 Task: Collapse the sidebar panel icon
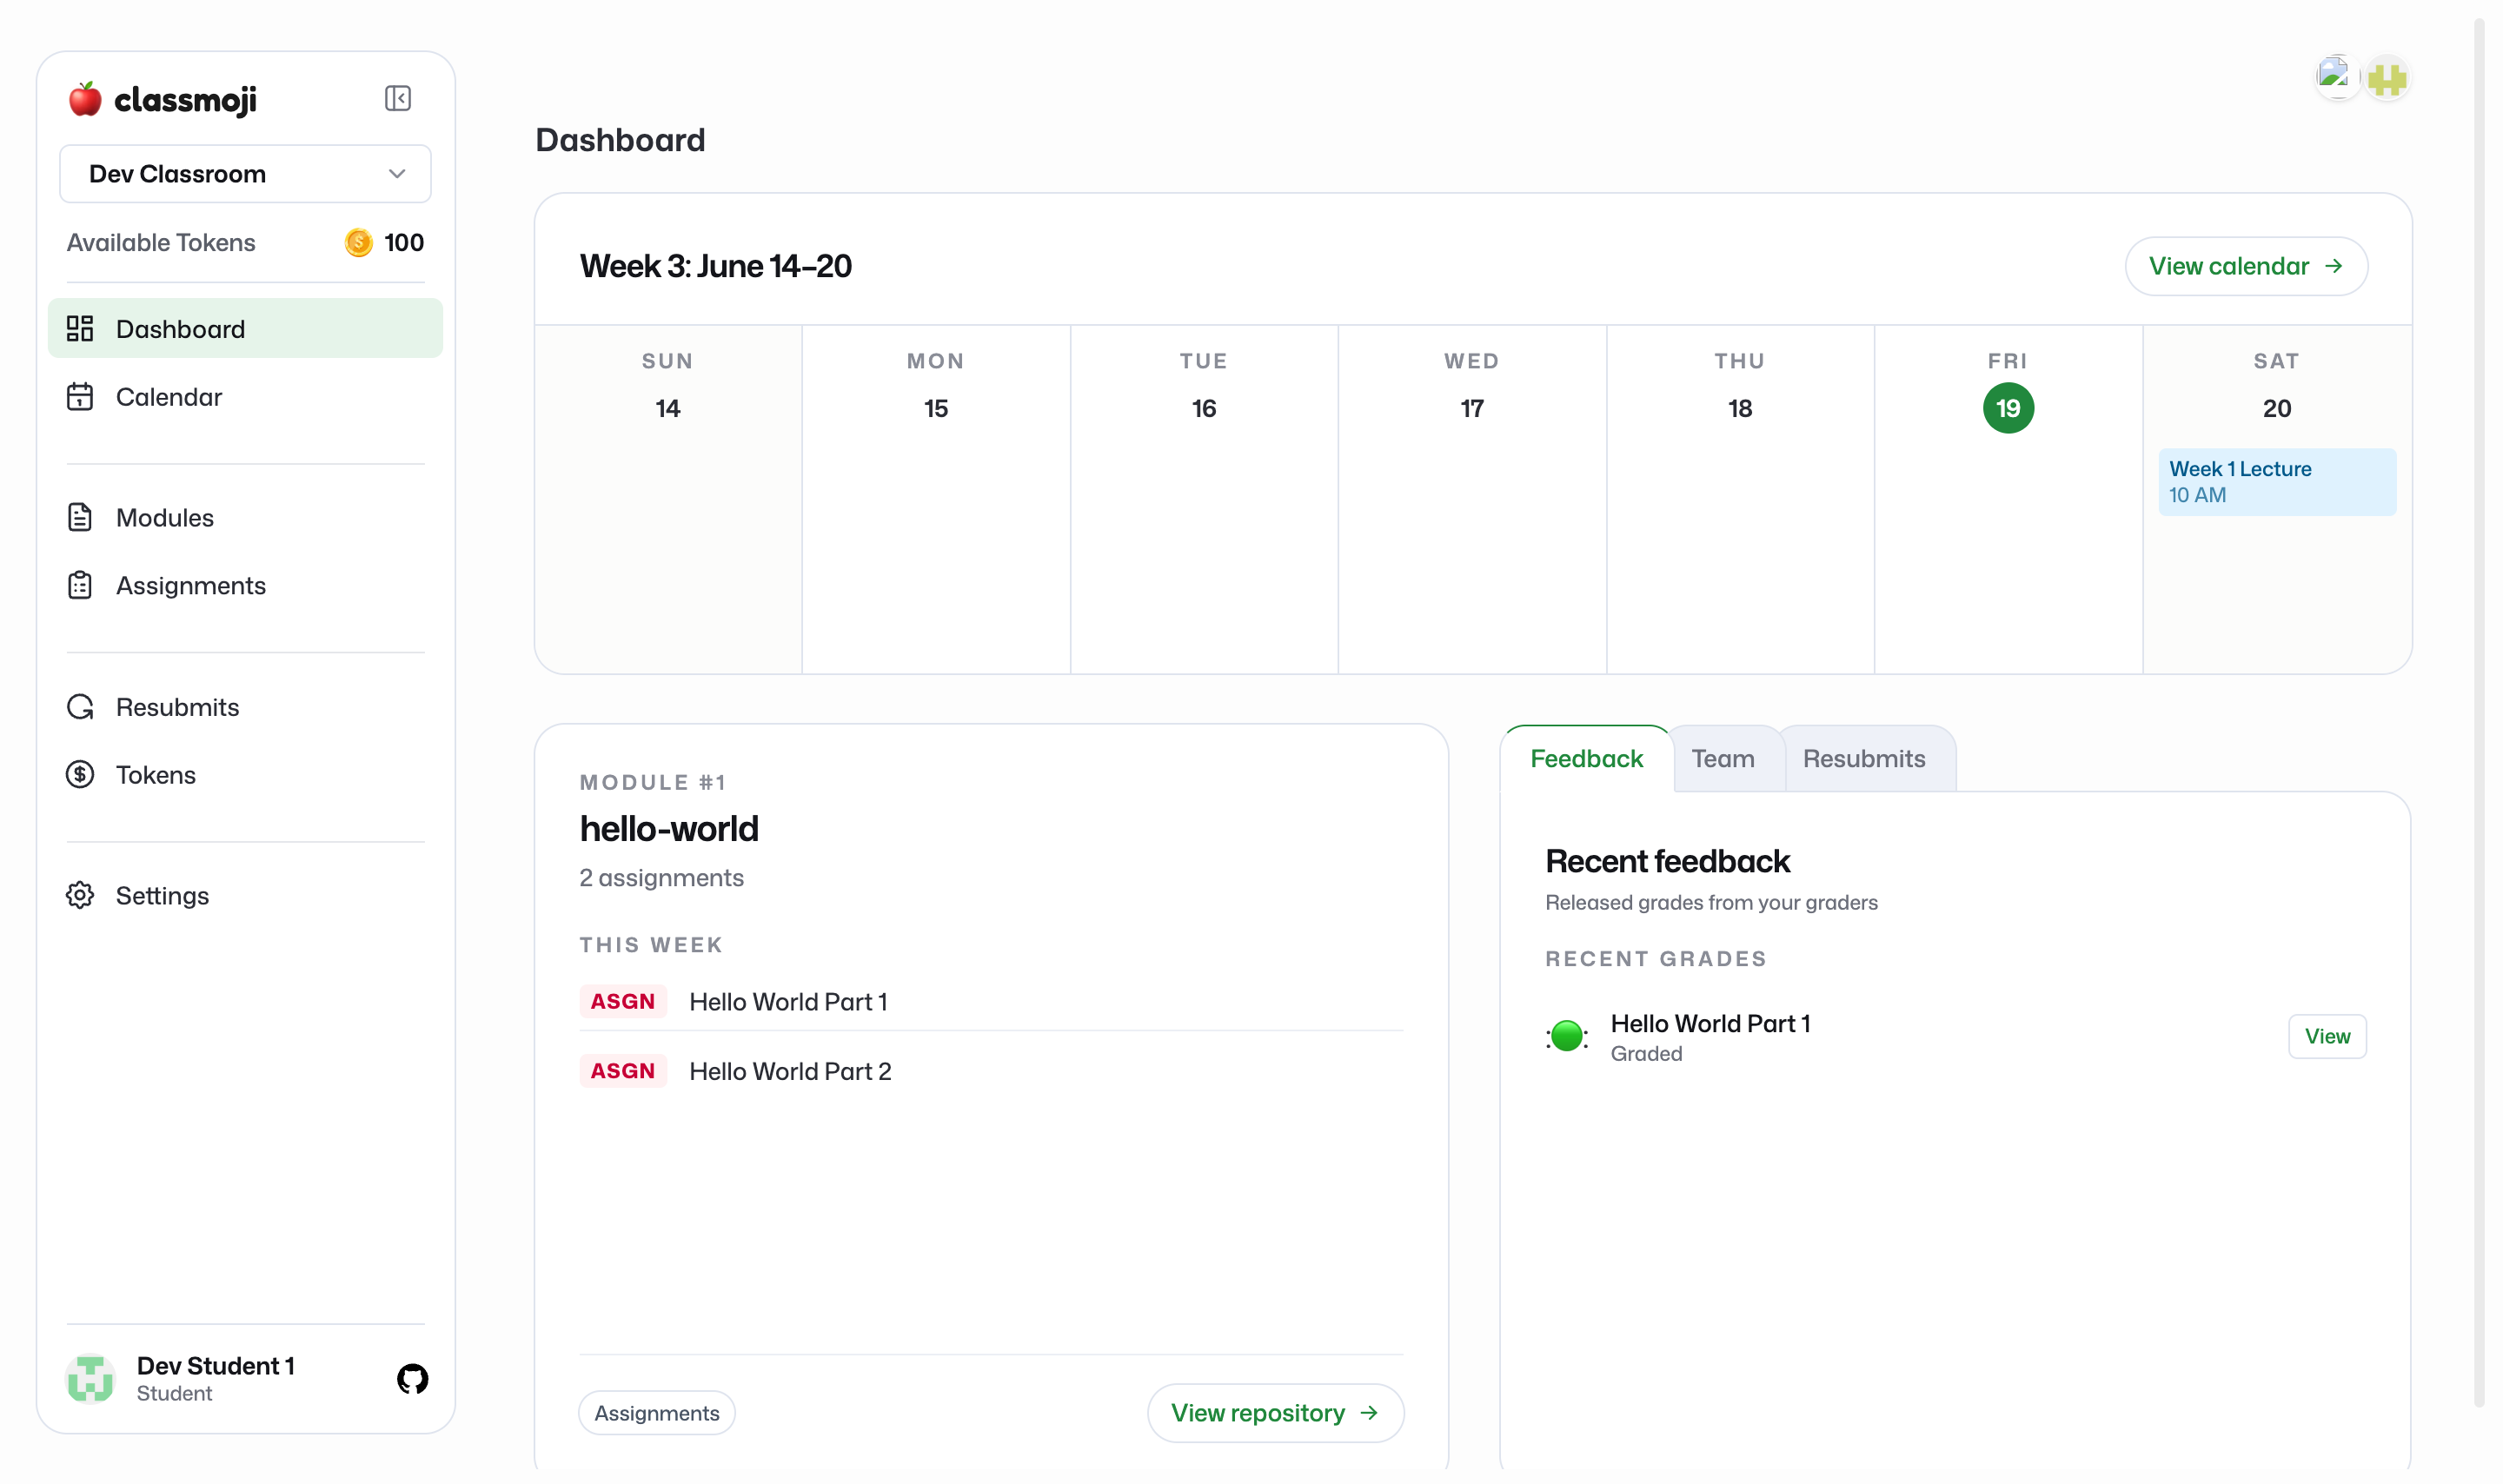[398, 98]
